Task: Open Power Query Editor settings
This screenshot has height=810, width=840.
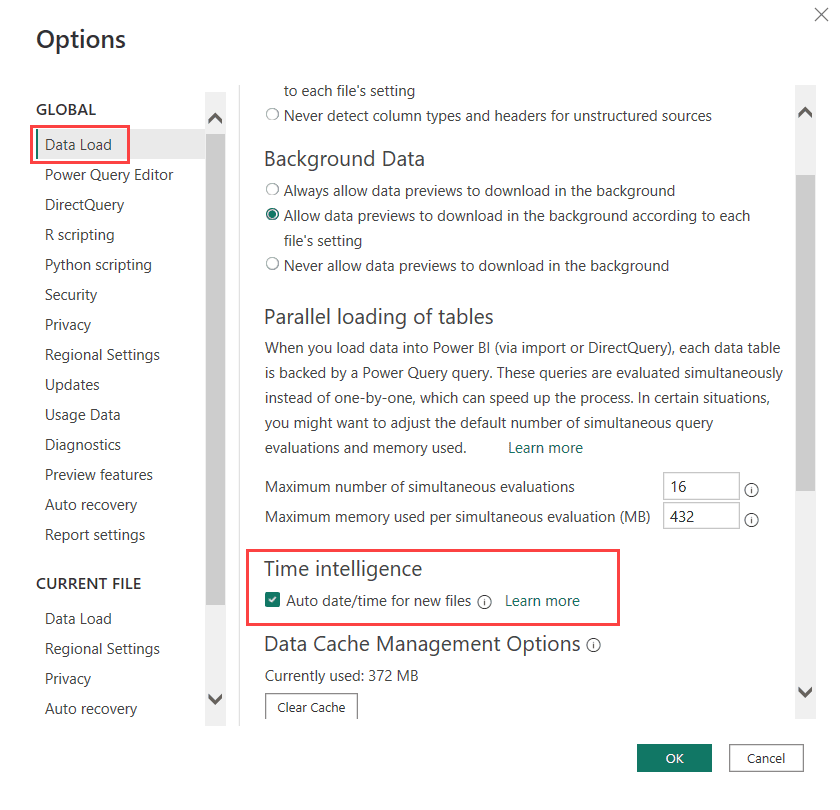Action: (x=109, y=175)
